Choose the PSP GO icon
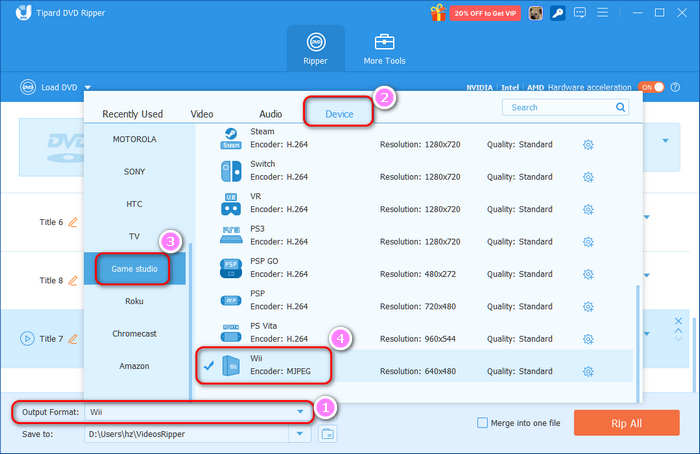This screenshot has width=700, height=454. click(x=231, y=268)
